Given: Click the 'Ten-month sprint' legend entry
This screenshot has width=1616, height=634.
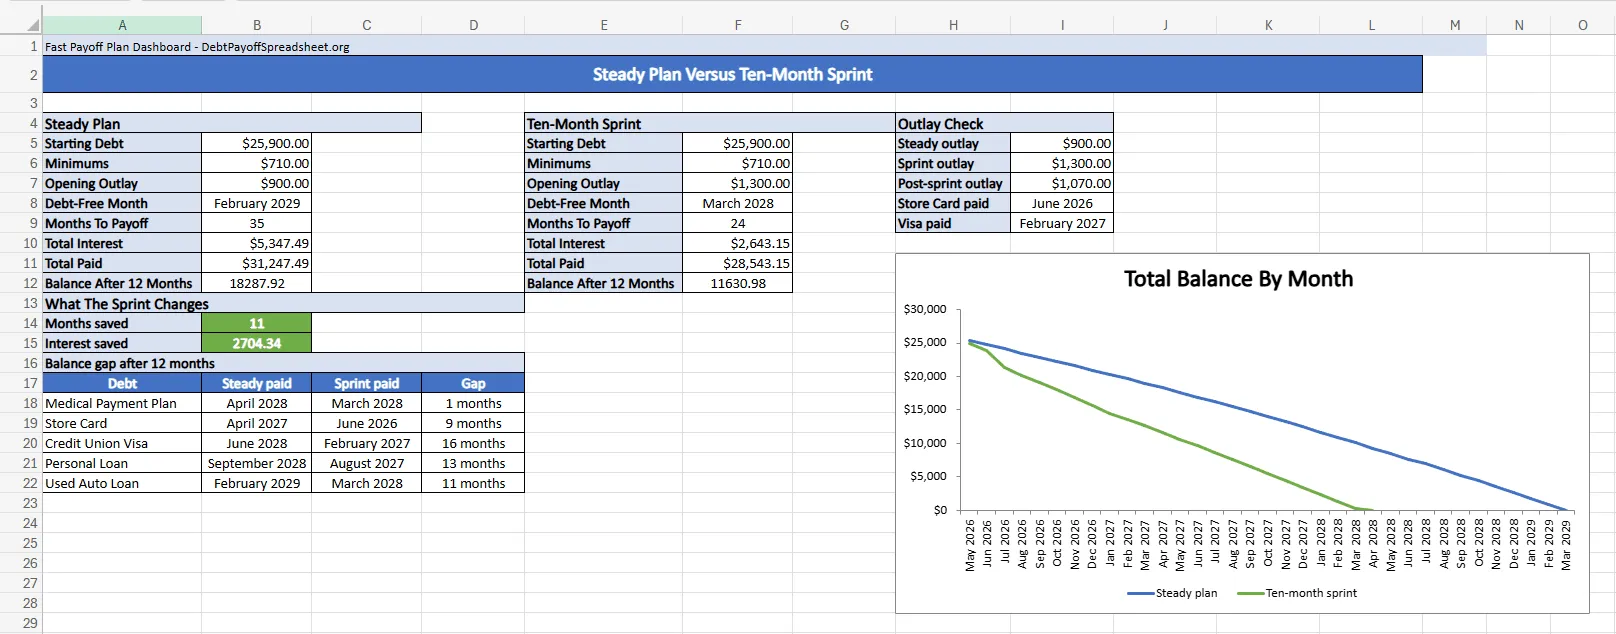Looking at the screenshot, I should (x=1297, y=593).
